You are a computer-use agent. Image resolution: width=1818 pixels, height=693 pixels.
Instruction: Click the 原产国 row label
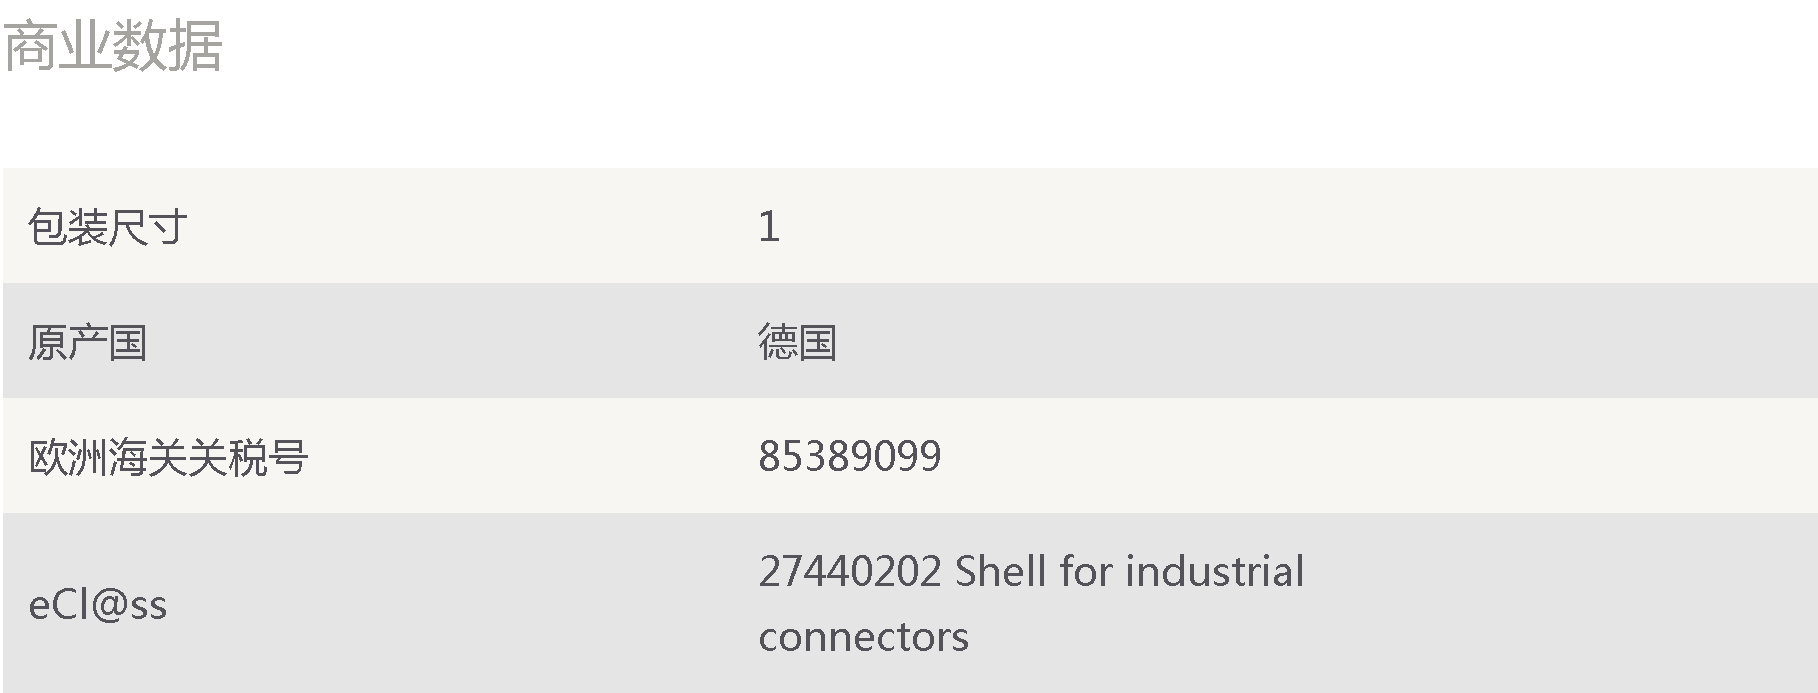point(88,342)
